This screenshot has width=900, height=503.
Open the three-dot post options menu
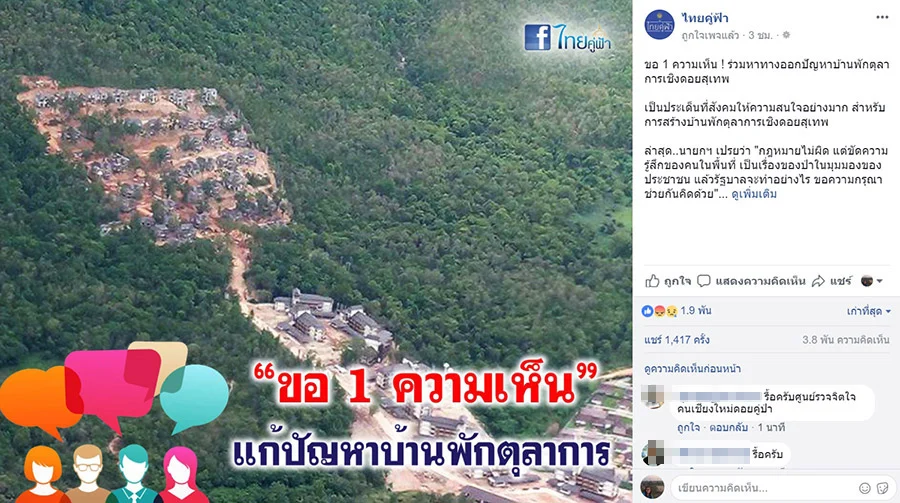pos(882,18)
